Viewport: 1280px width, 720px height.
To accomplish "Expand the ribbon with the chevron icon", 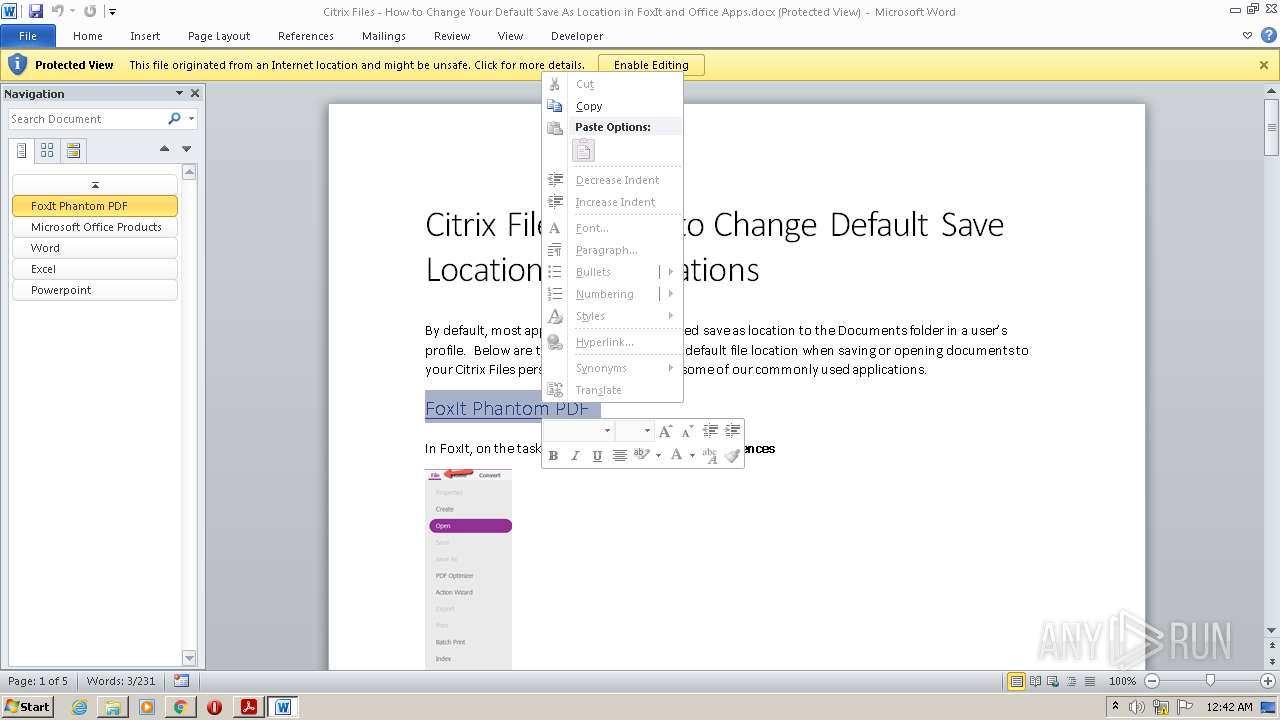I will pos(1247,35).
